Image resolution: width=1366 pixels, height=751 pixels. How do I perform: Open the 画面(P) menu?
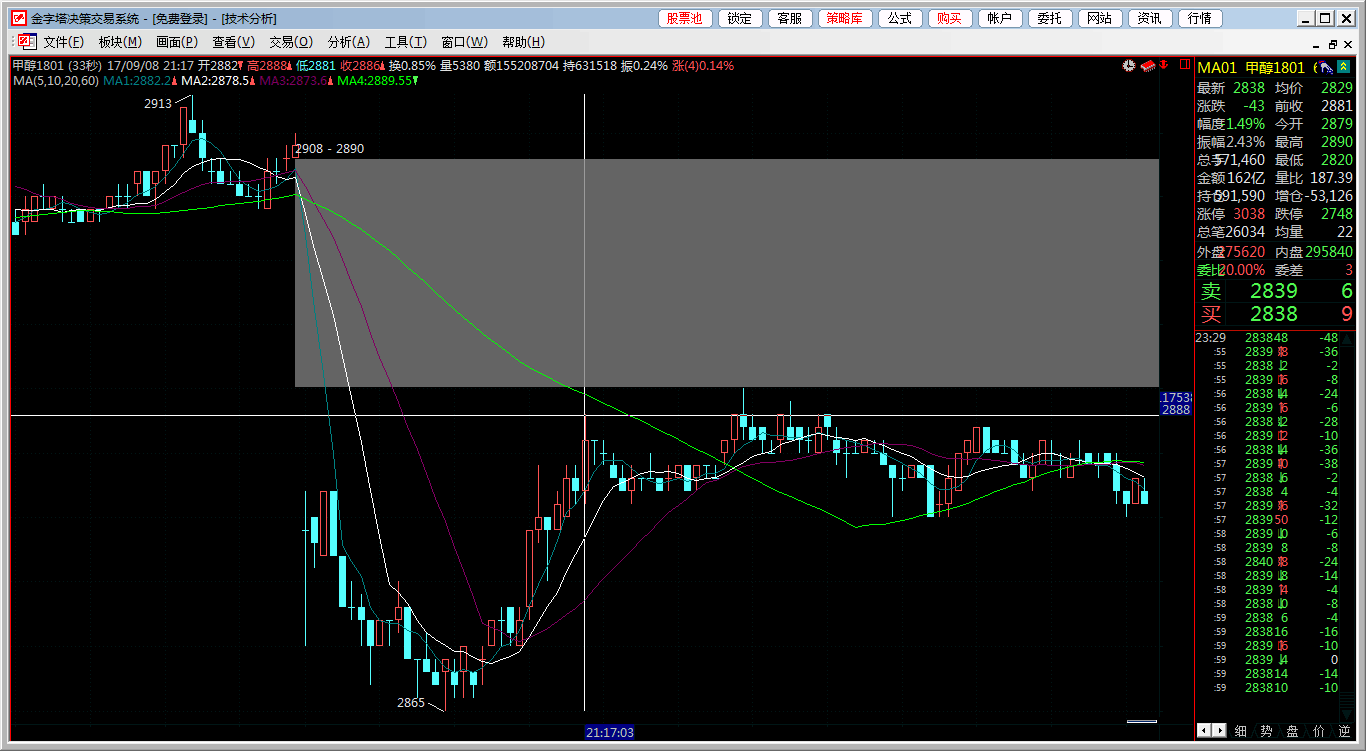coord(177,42)
